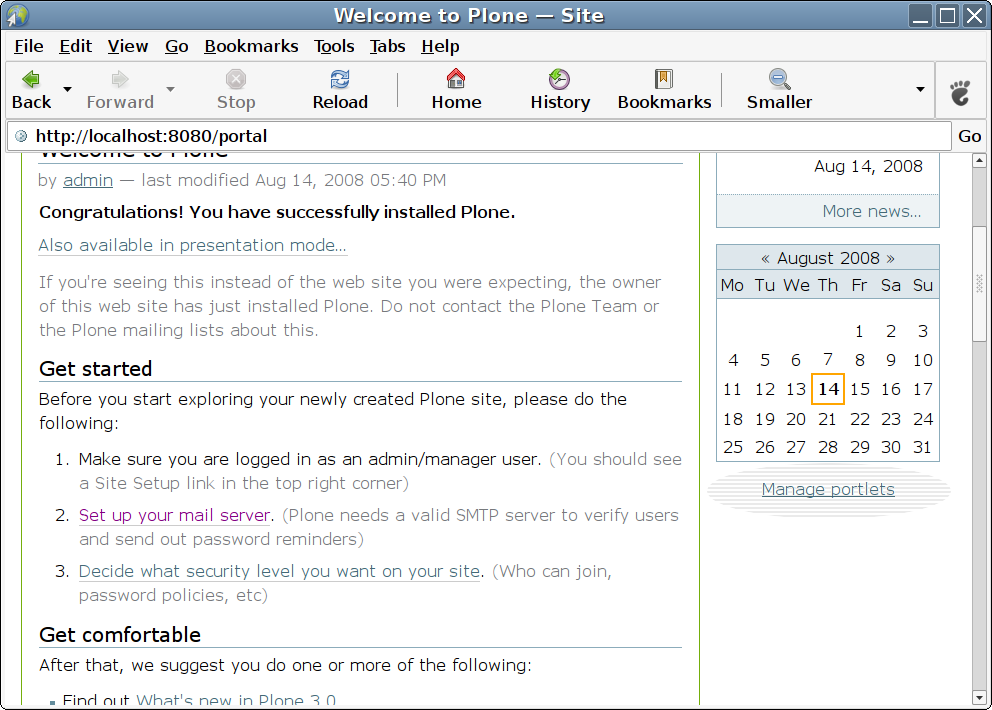
Task: Click the Smaller zoom-out magnifier icon
Action: click(x=779, y=79)
